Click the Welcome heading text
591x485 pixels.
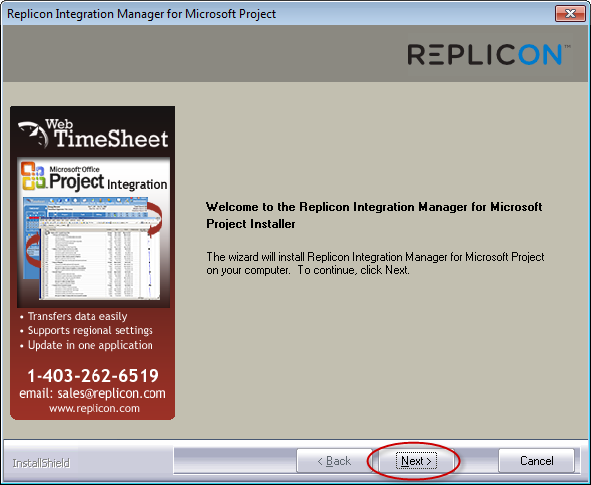[374, 215]
